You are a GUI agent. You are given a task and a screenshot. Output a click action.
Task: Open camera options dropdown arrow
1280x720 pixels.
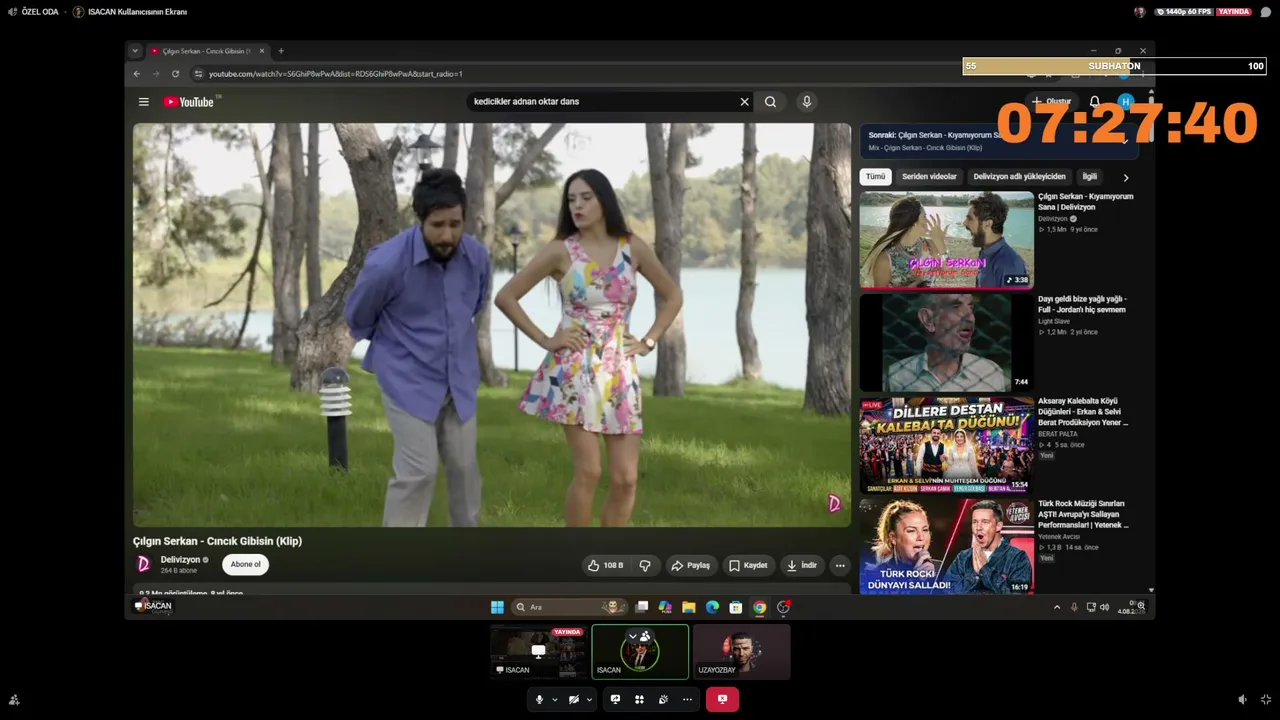[x=589, y=700]
